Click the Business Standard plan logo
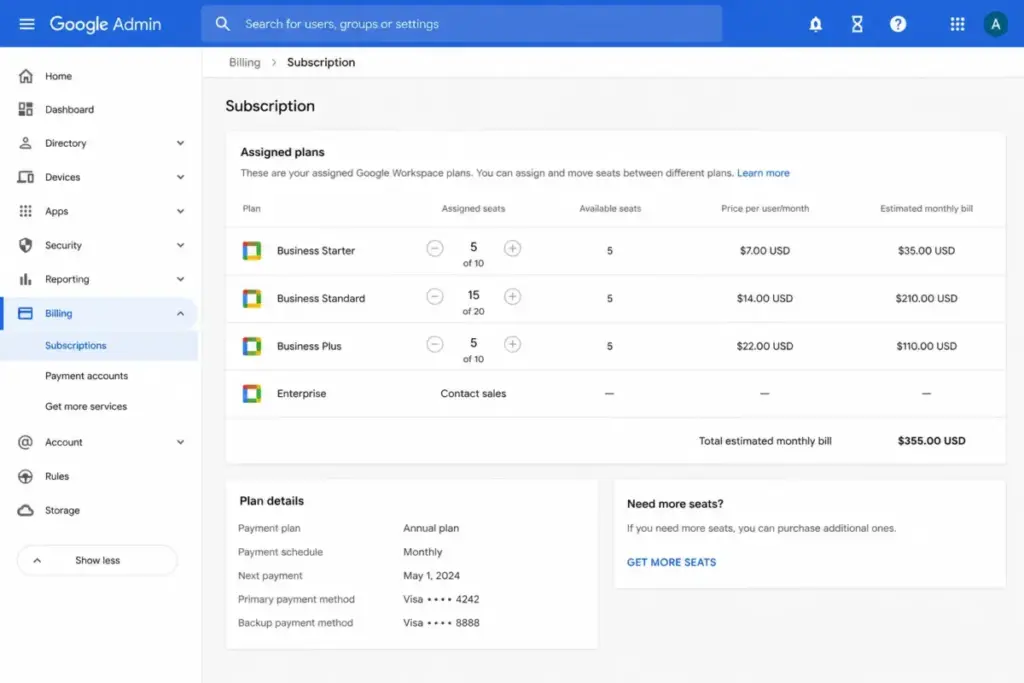The image size is (1024, 683). (x=251, y=298)
